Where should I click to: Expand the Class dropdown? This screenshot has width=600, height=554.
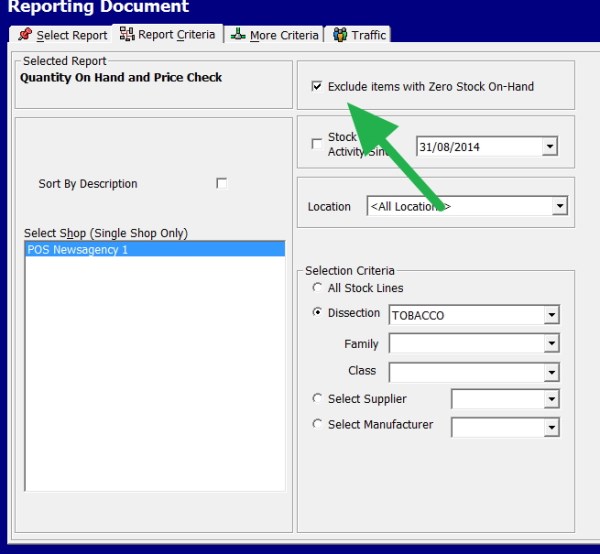[x=551, y=372]
